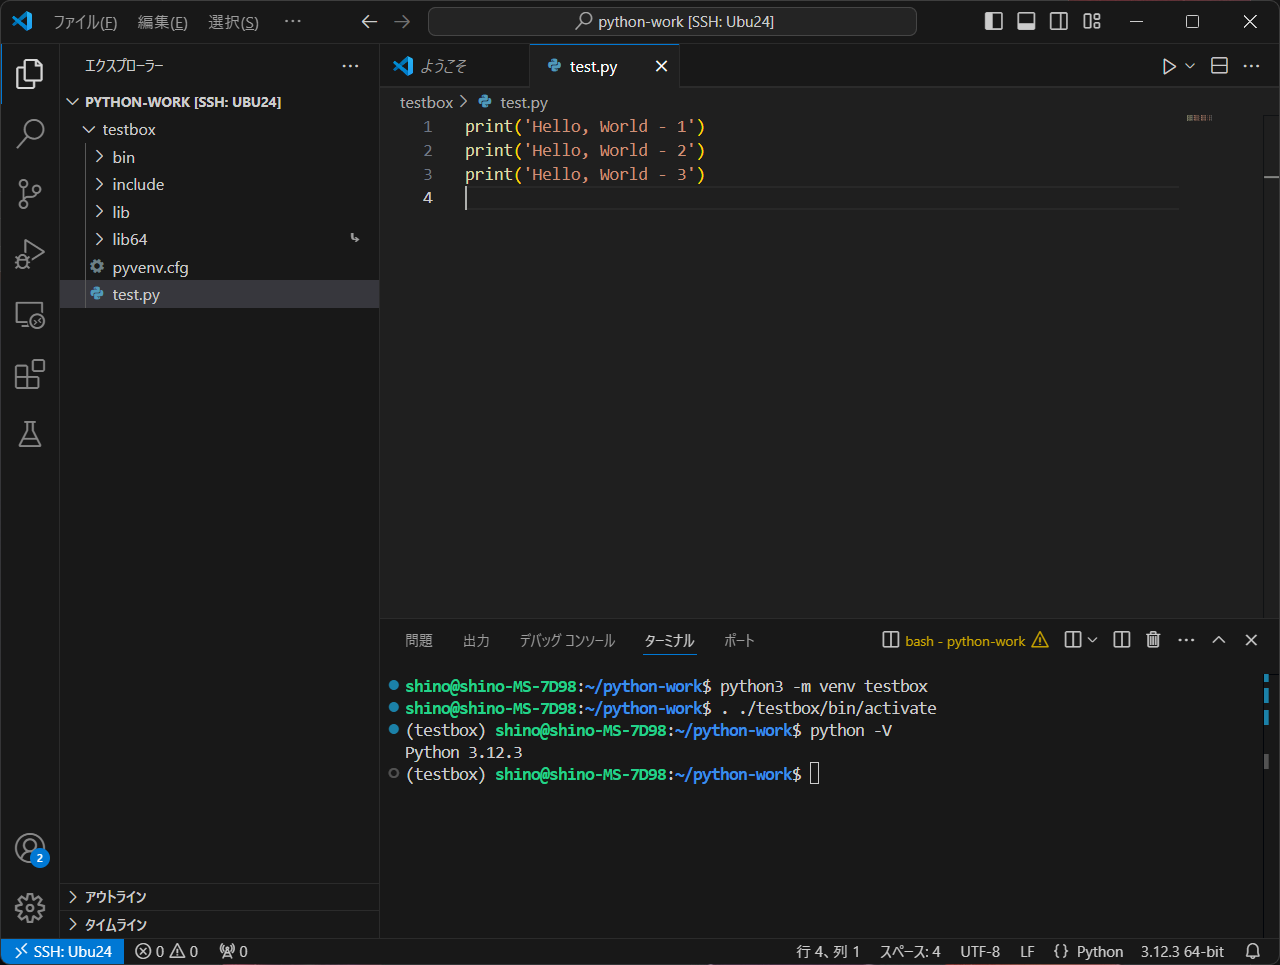The image size is (1280, 965).
Task: Select the Source Control icon
Action: click(x=29, y=194)
